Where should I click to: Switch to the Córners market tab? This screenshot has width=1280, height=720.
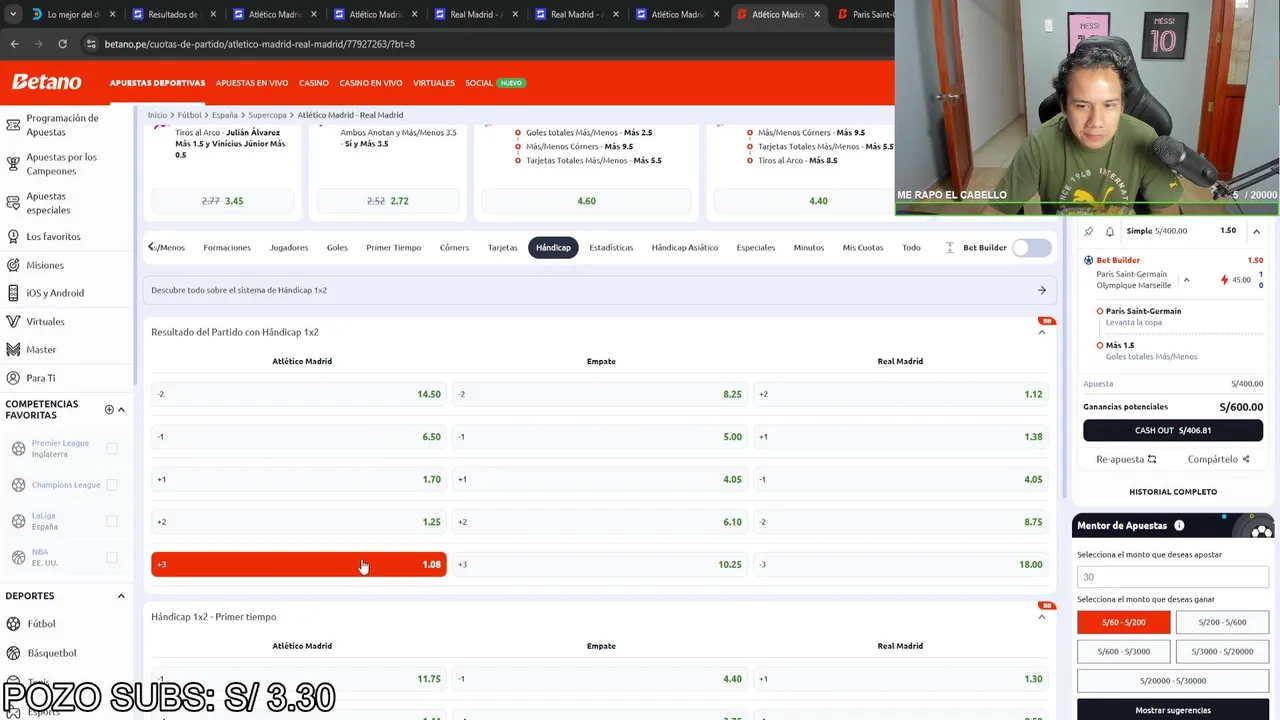tap(454, 248)
